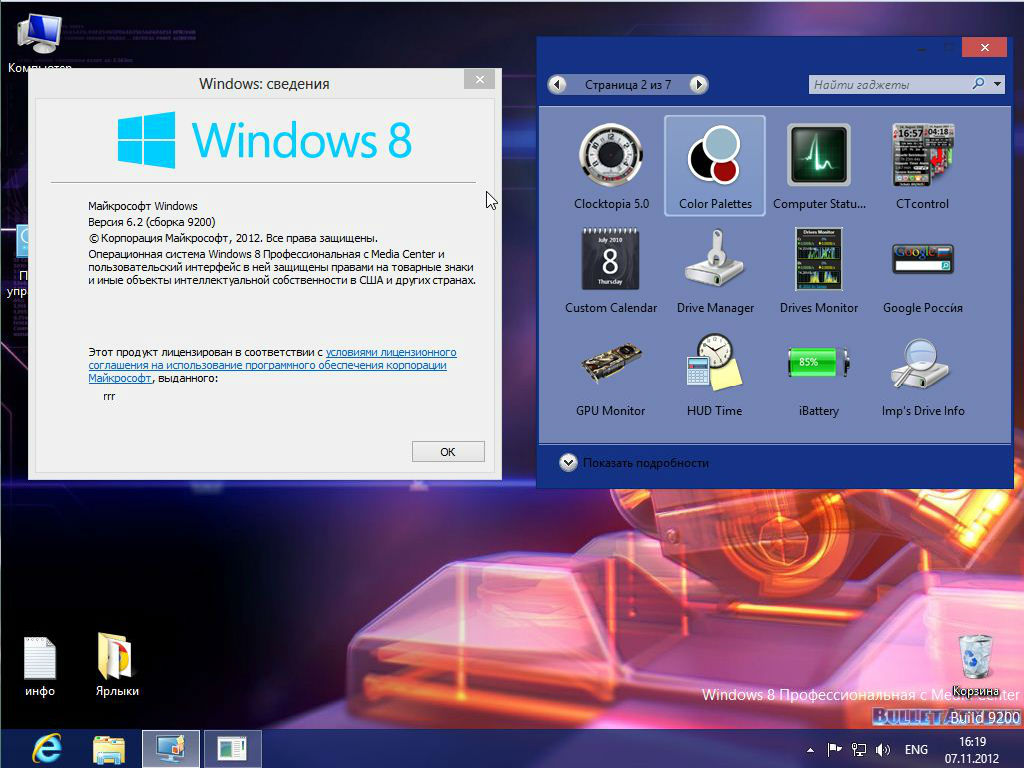Choose the Drive Manager gadget

click(x=715, y=270)
